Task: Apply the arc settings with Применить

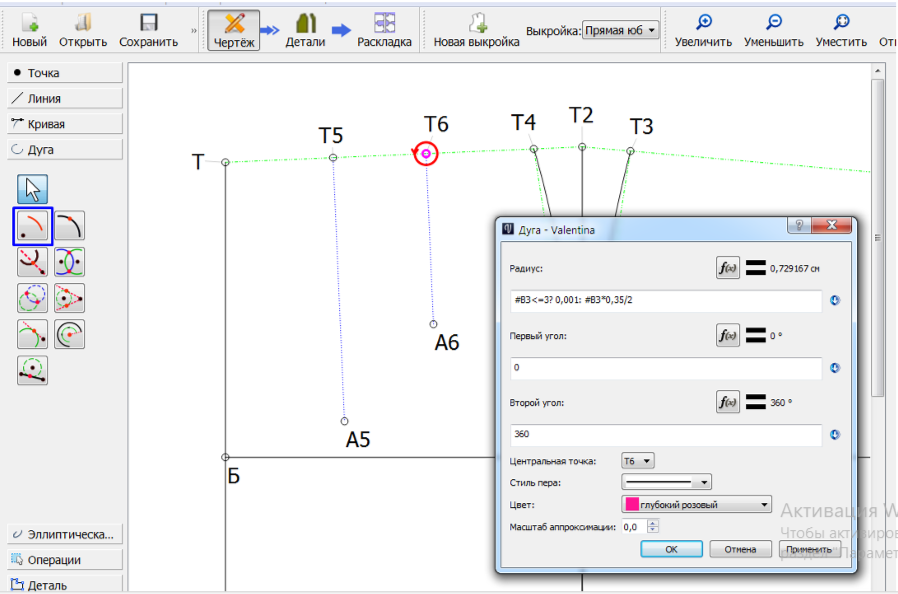Action: 809,549
